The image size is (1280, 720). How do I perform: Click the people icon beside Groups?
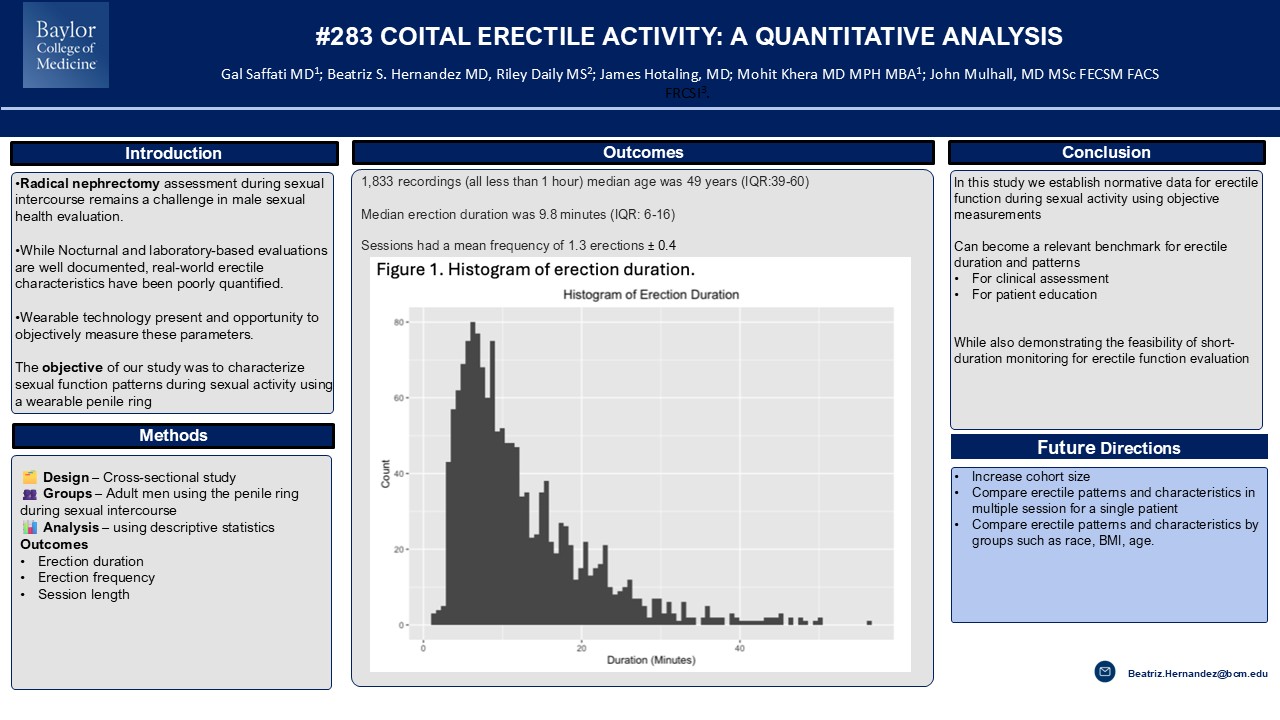[x=29, y=494]
